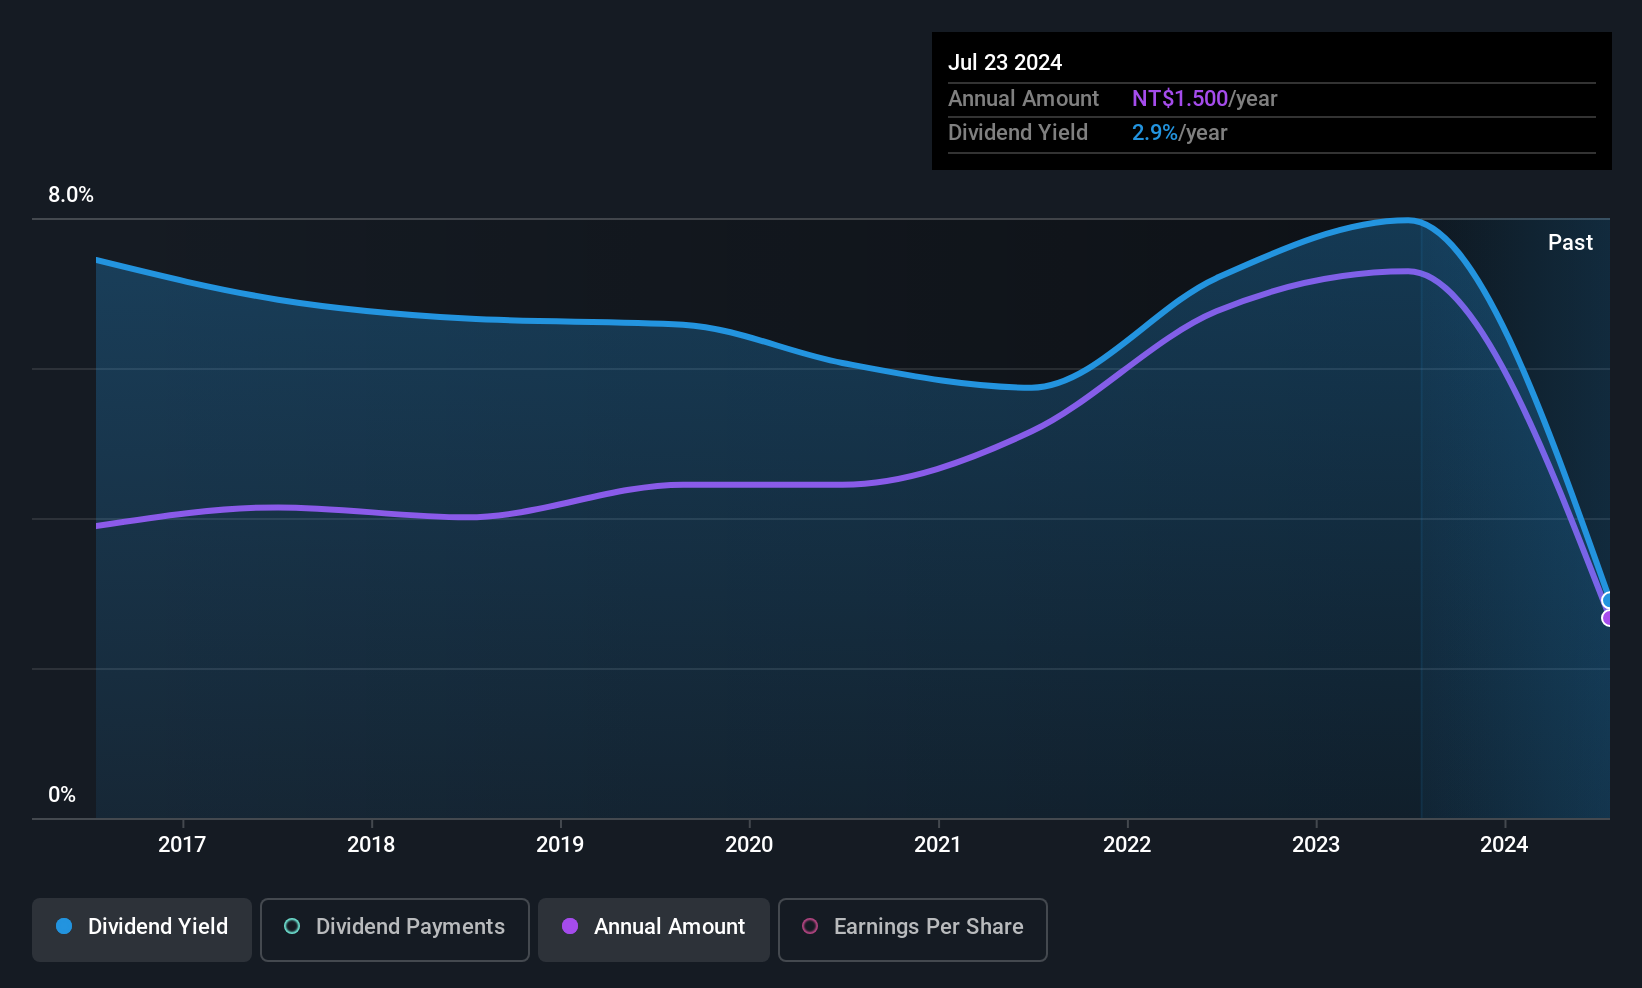Click the 2023 x-axis label
The image size is (1642, 988).
coord(1316,845)
